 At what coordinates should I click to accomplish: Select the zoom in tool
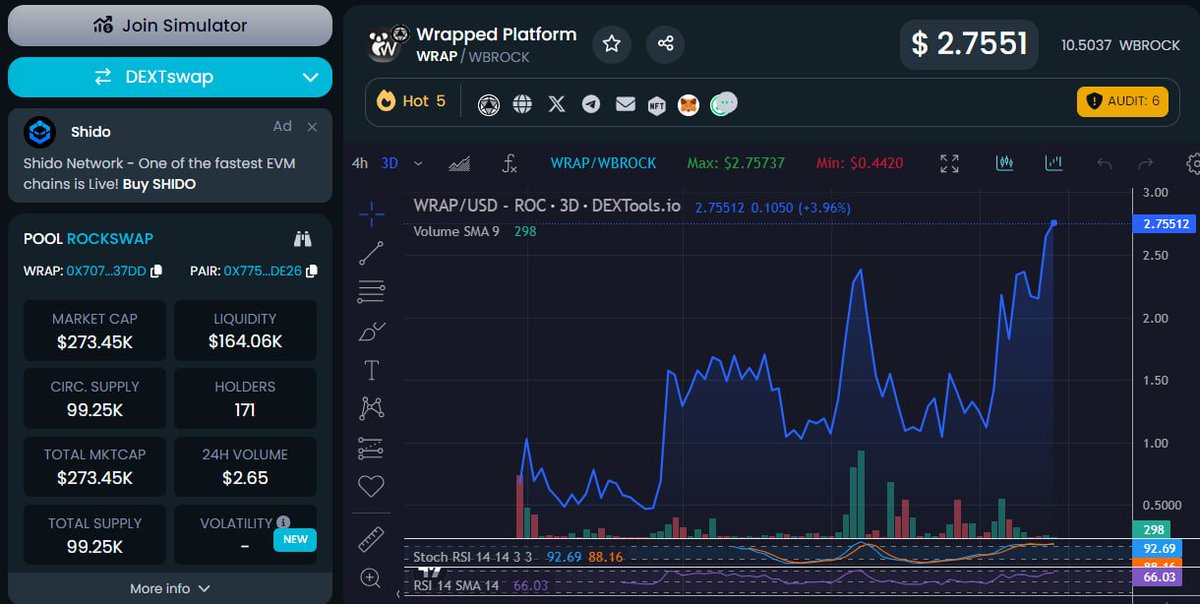(371, 578)
